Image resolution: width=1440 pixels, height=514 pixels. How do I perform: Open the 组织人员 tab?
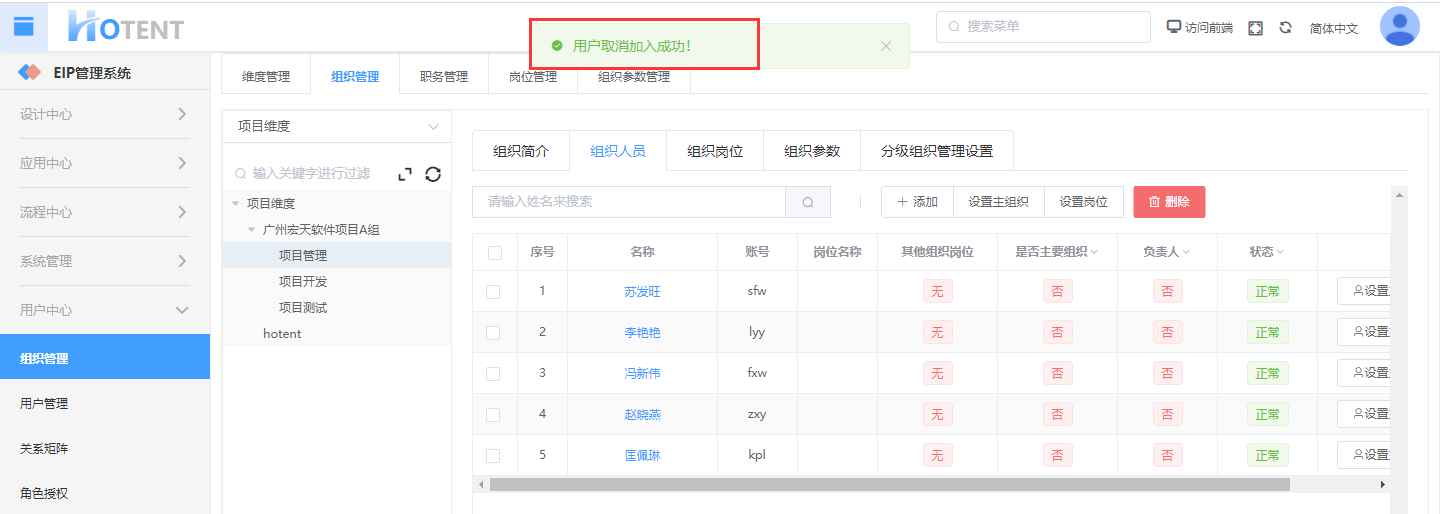click(x=618, y=151)
